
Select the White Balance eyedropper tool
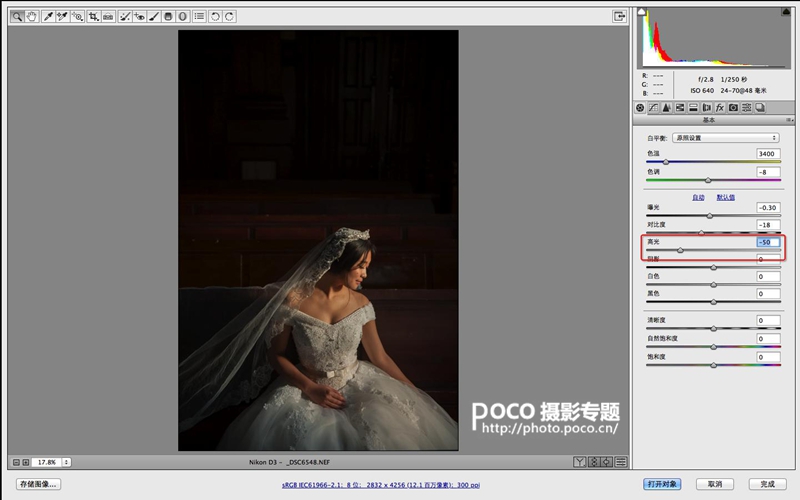tap(48, 16)
